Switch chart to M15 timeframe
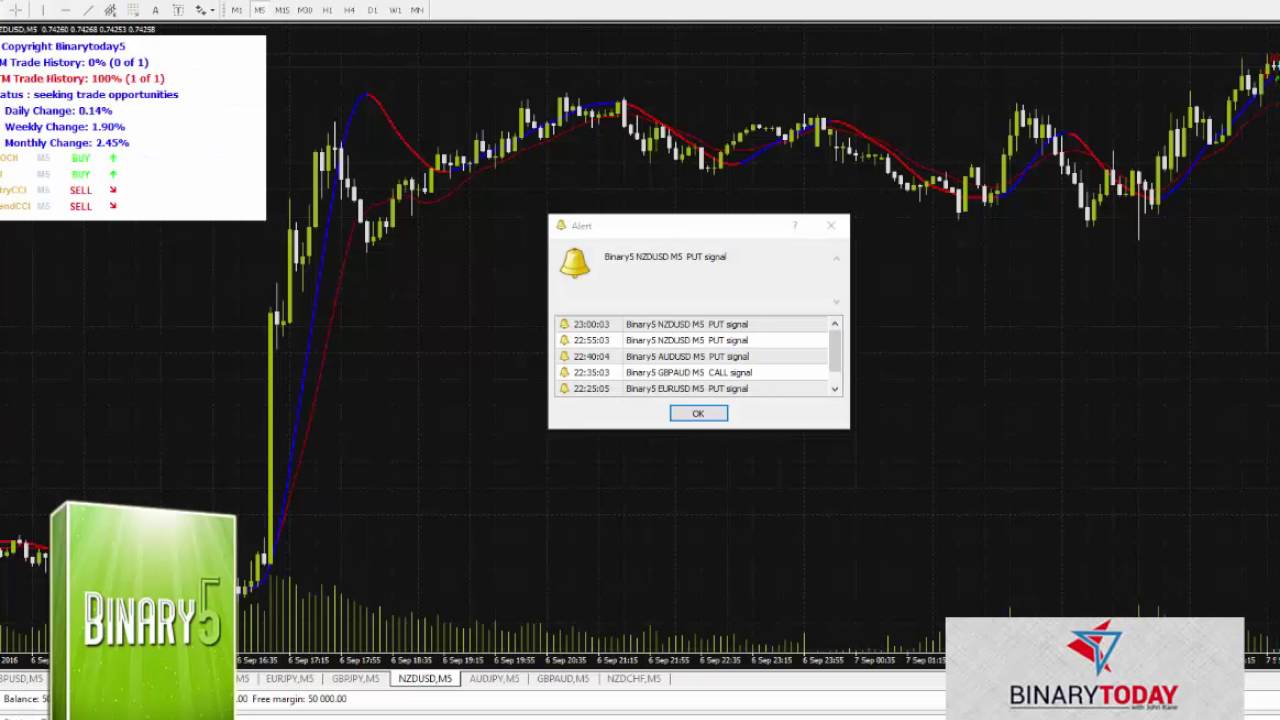 tap(282, 10)
